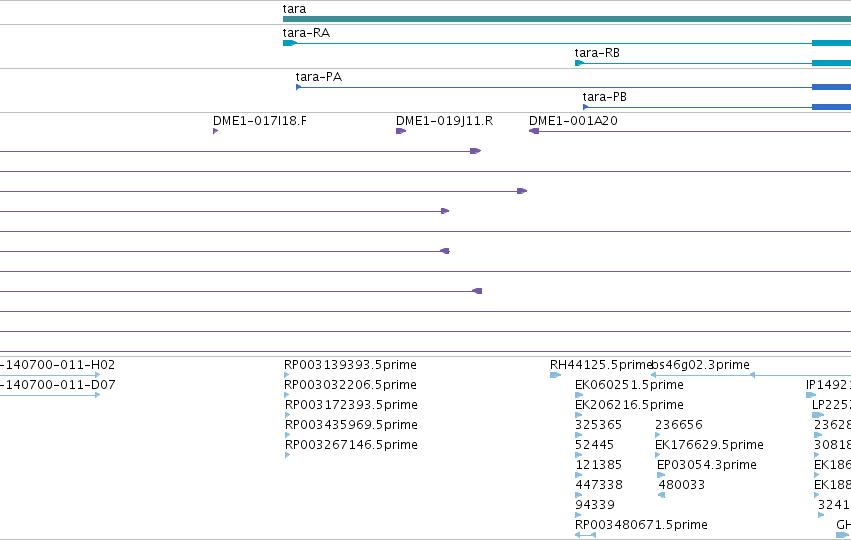851x540 pixels.
Task: Open the DME1-017I18.F feature label
Action: (x=259, y=120)
